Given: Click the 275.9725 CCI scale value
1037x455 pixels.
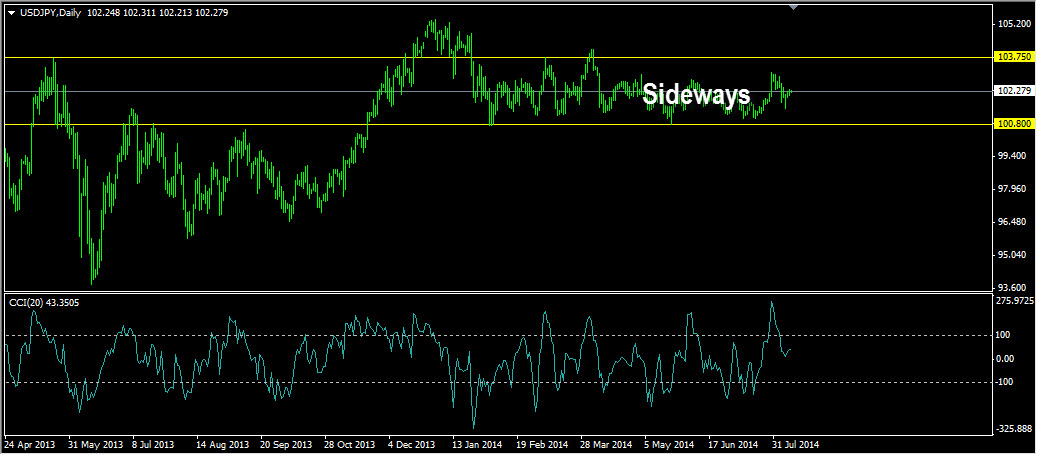Looking at the screenshot, I should (1015, 301).
